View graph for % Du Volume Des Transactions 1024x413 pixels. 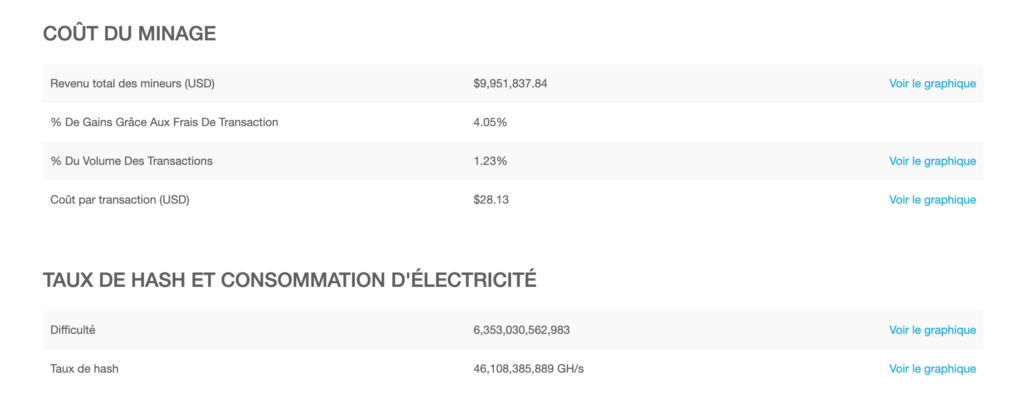[932, 161]
